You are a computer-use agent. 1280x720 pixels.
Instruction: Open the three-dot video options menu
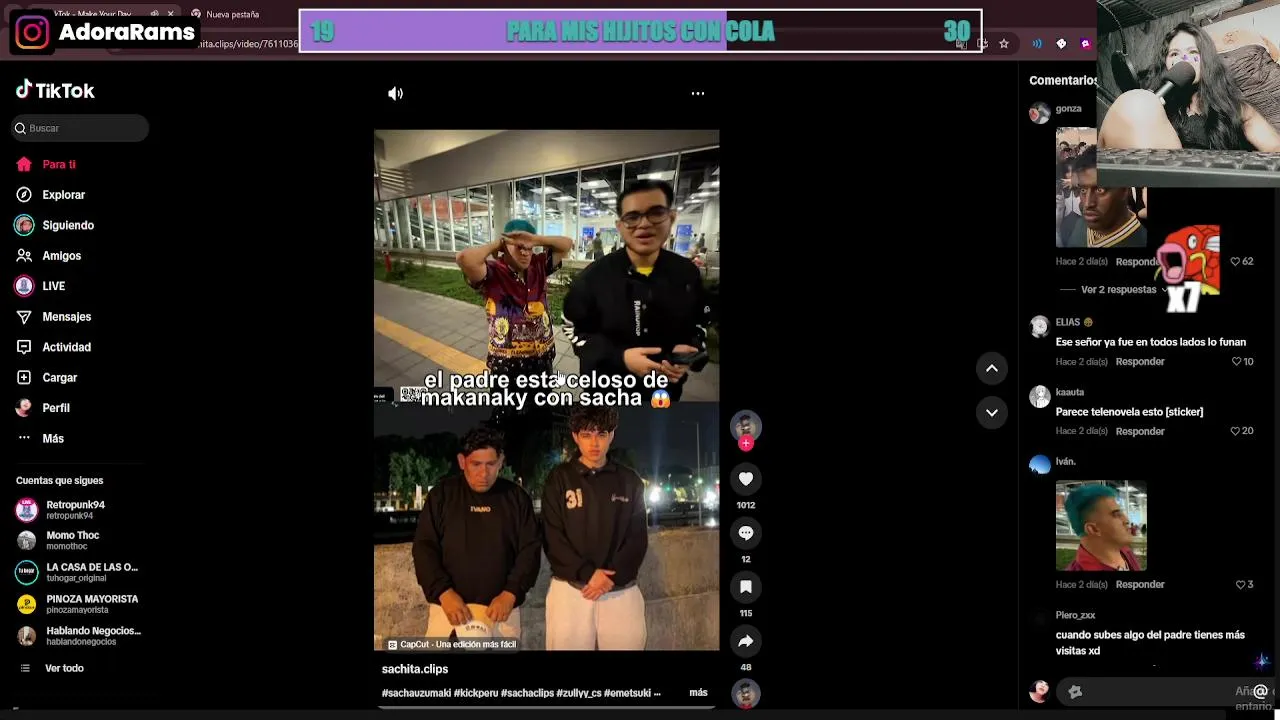pos(698,93)
